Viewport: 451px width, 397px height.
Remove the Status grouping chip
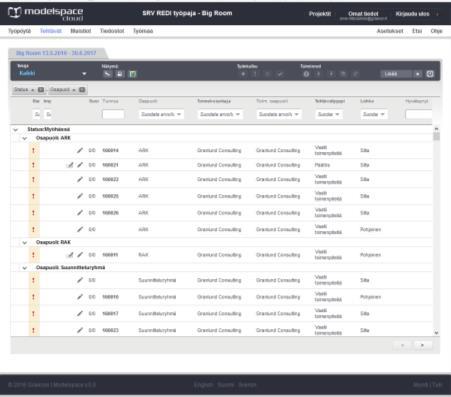pos(41,90)
